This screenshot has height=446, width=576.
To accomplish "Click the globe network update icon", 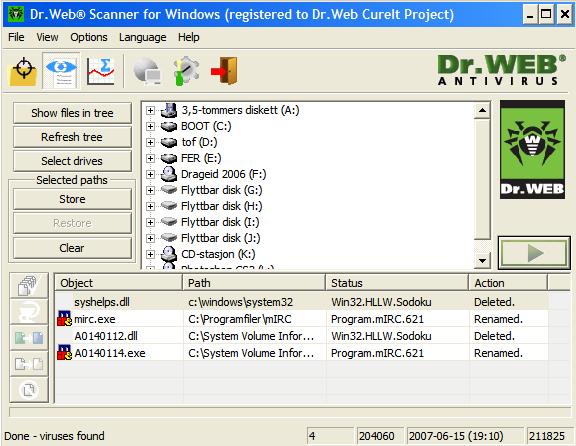I will [147, 71].
